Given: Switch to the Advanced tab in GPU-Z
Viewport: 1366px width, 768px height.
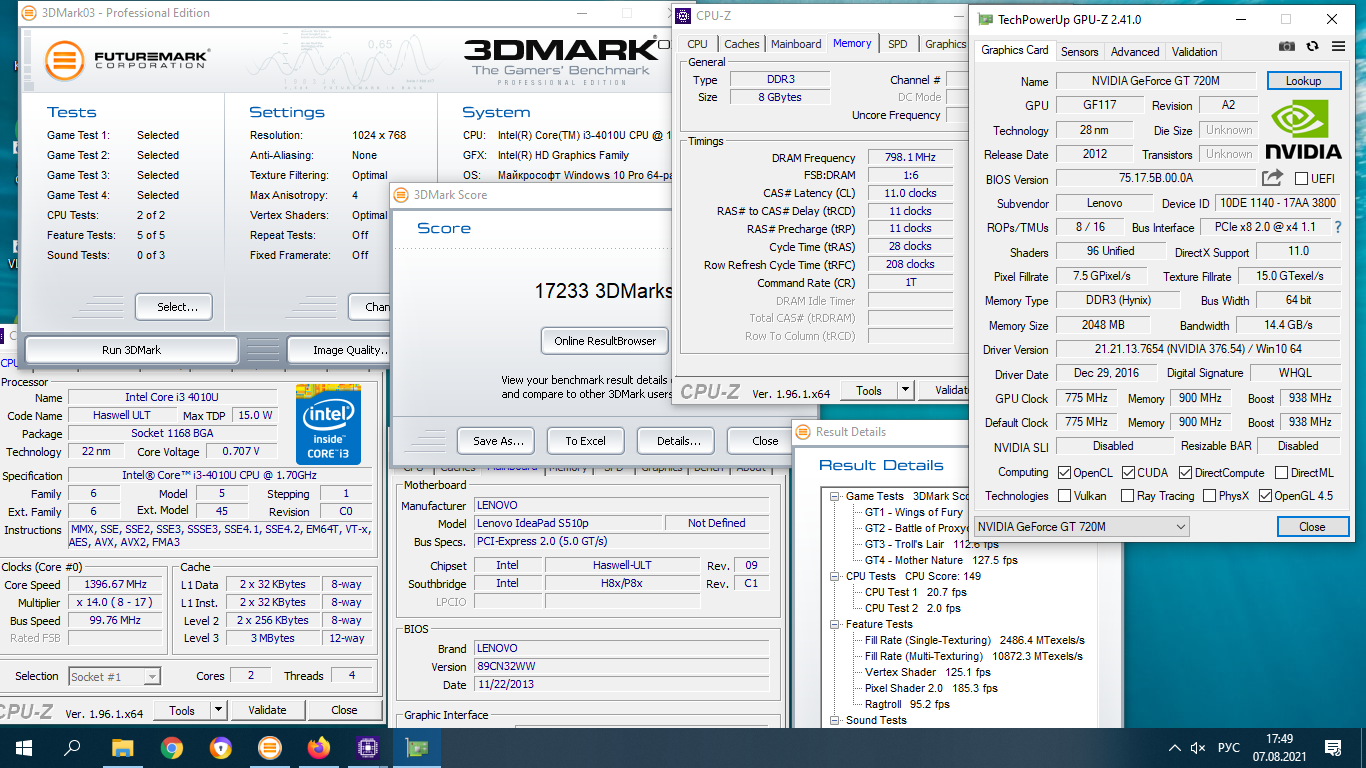Looking at the screenshot, I should (1135, 51).
